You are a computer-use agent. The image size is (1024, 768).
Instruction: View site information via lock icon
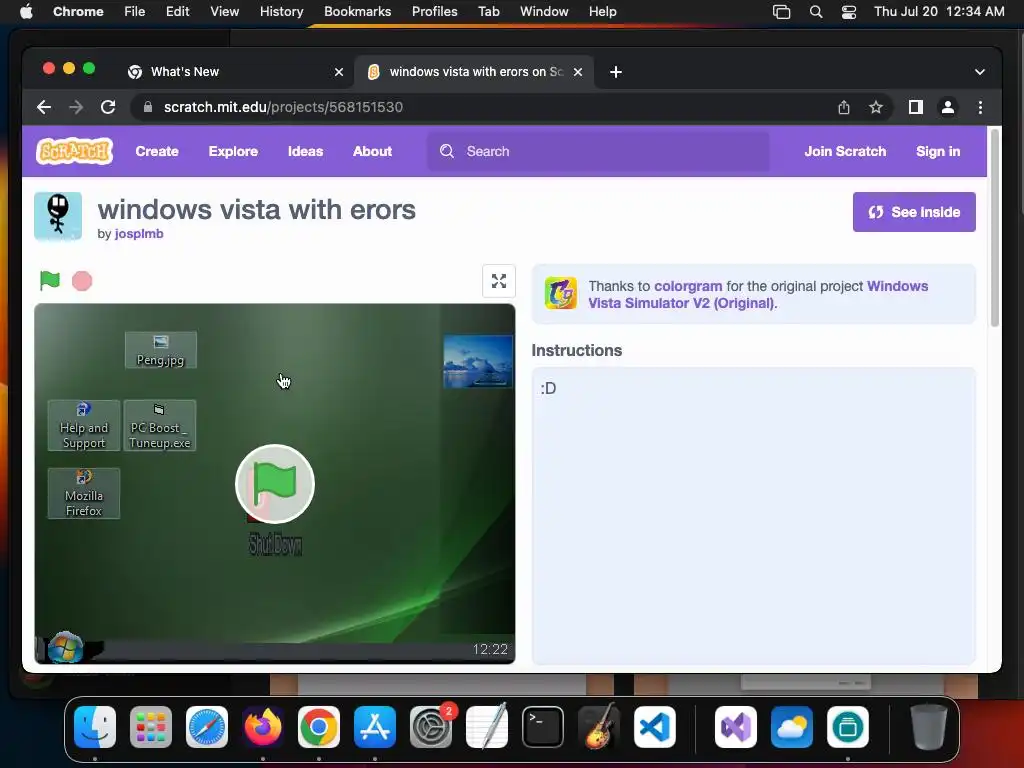click(x=148, y=107)
